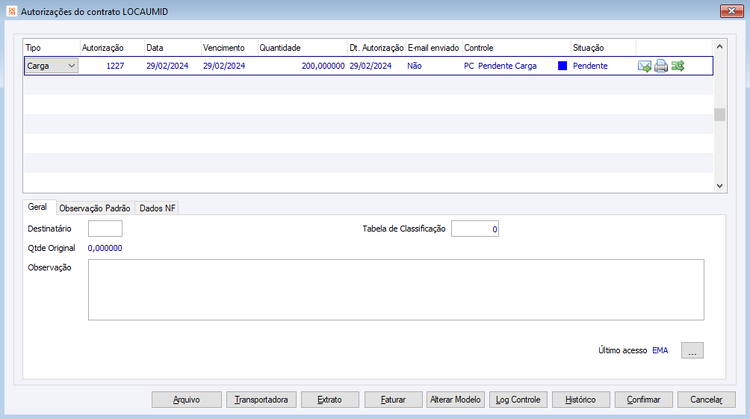Click the Situação column header
Screen dimensions: 750x419
604,48
